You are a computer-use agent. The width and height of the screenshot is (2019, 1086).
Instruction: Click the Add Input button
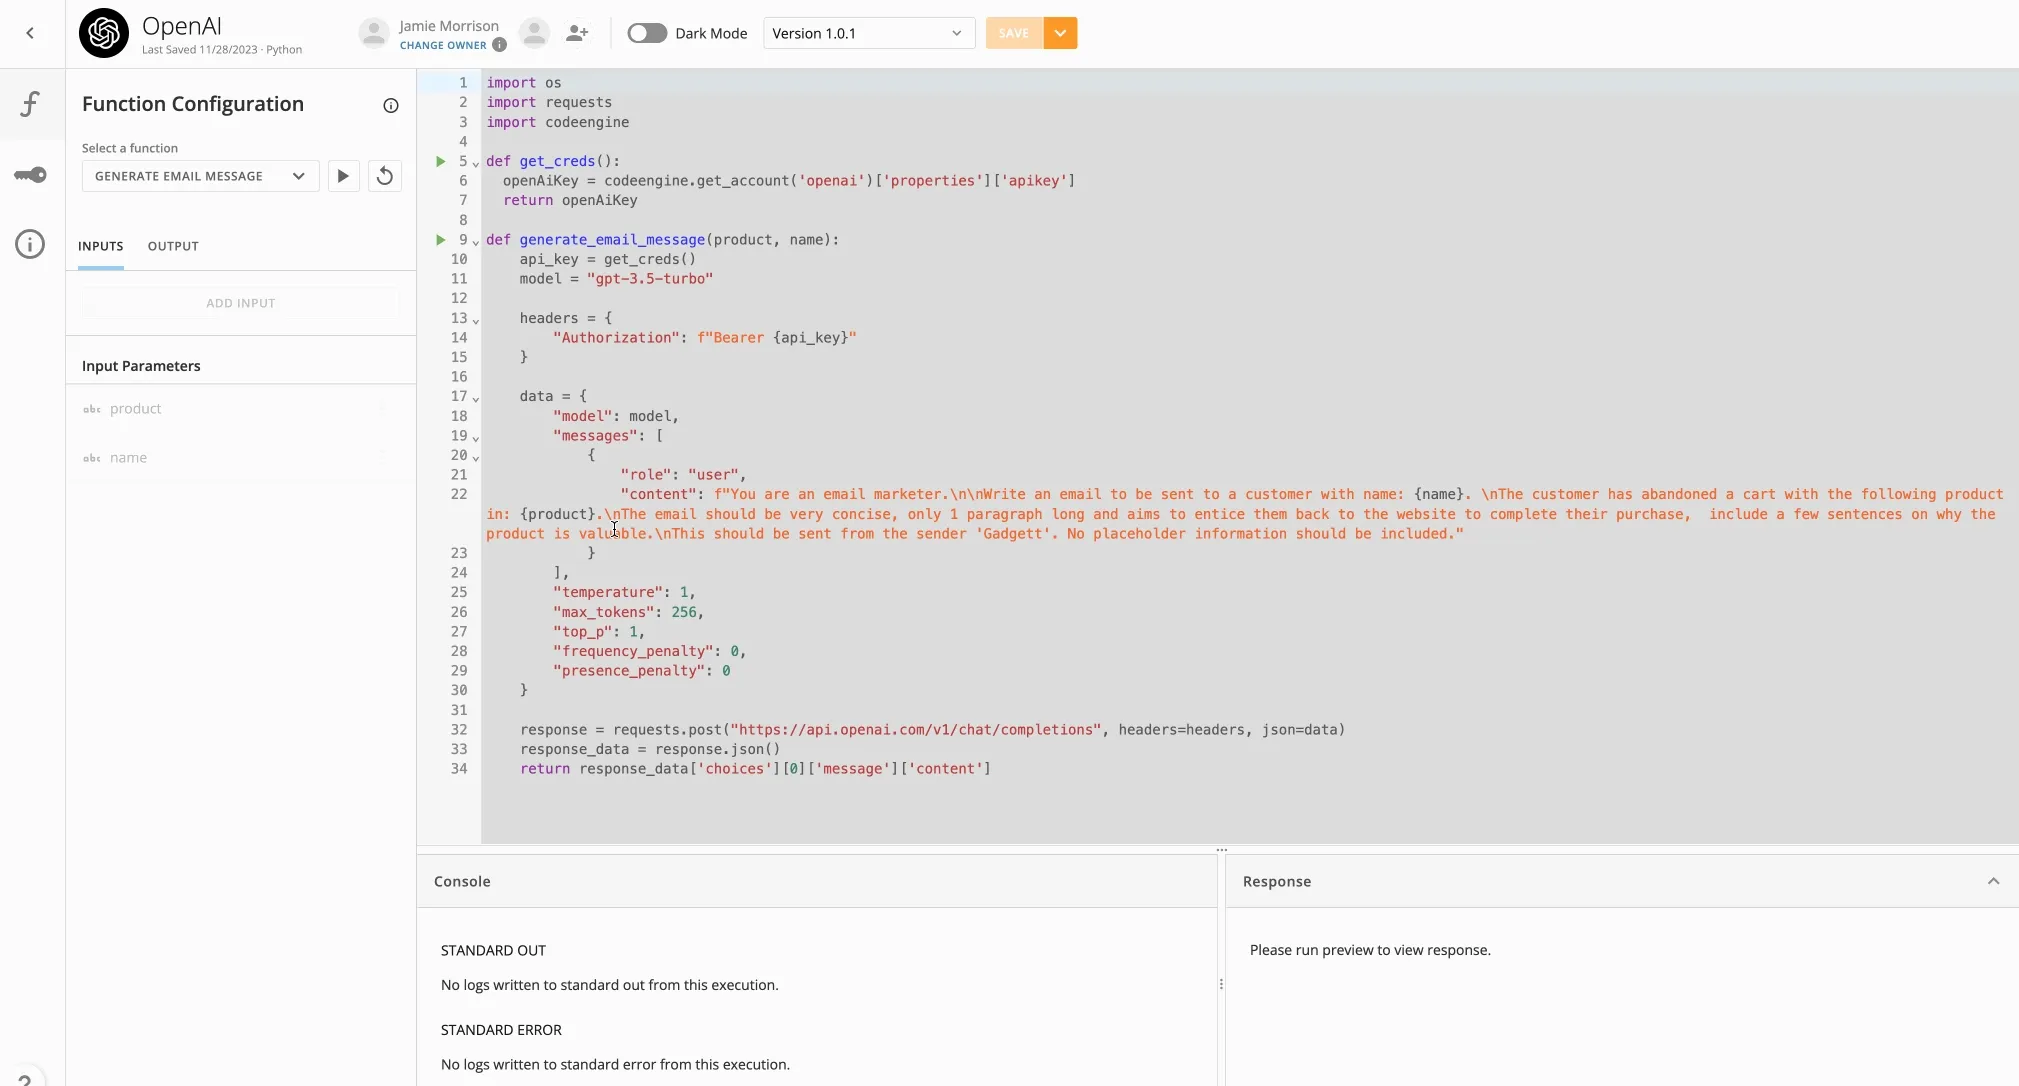pos(240,303)
